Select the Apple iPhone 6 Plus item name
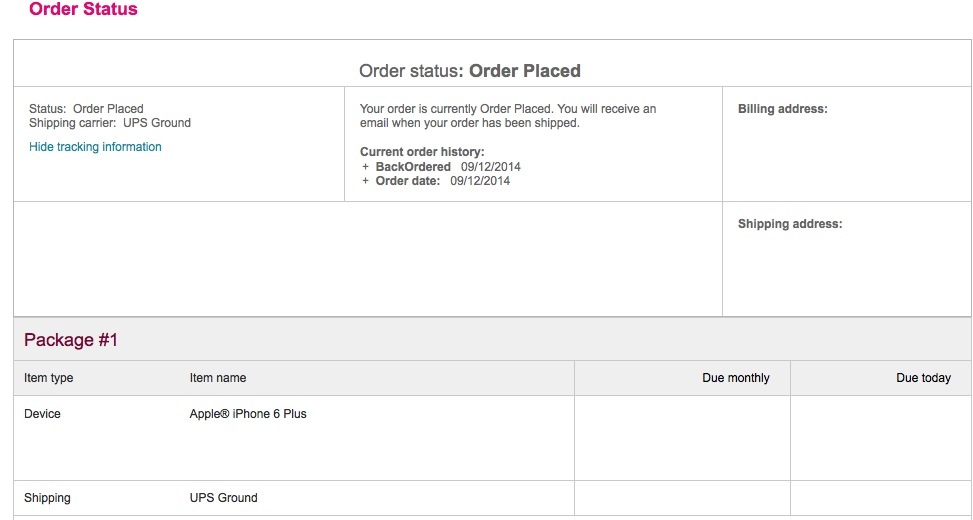The height and width of the screenshot is (520, 973). coord(248,414)
